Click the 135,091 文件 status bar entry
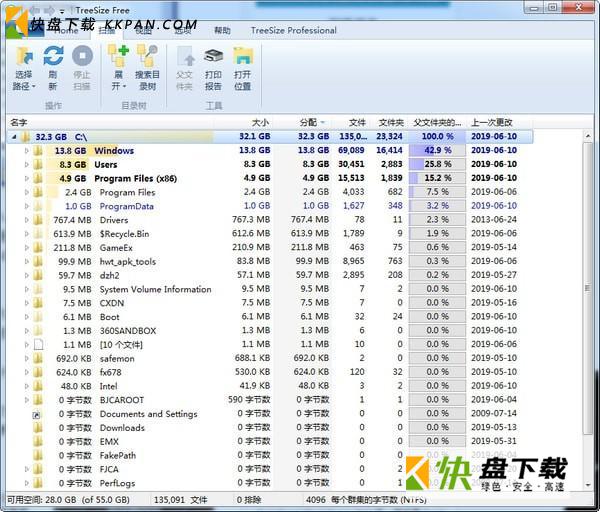Viewport: 600px width, 512px height. point(180,500)
